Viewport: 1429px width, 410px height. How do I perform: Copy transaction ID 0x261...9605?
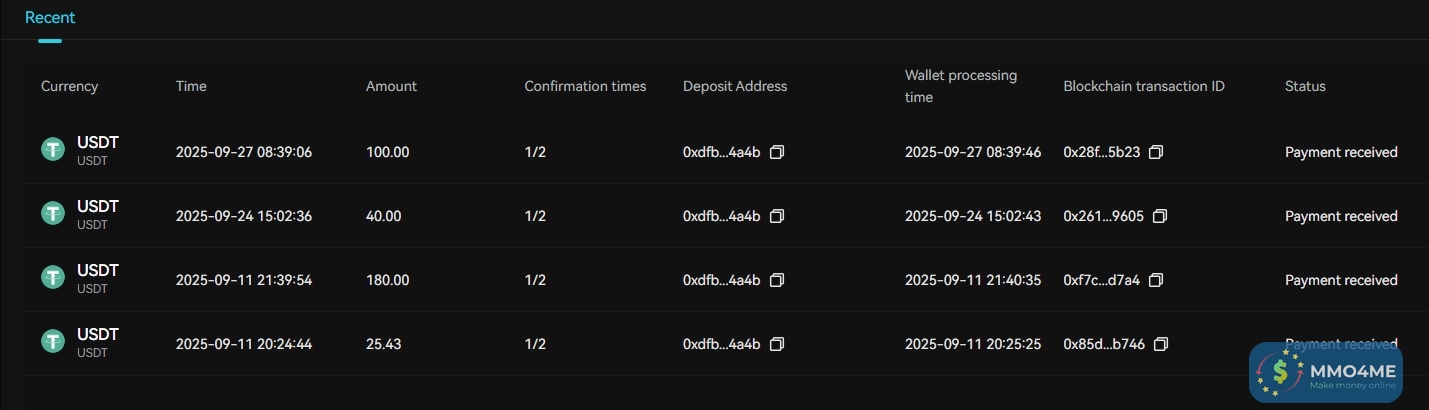click(1160, 216)
